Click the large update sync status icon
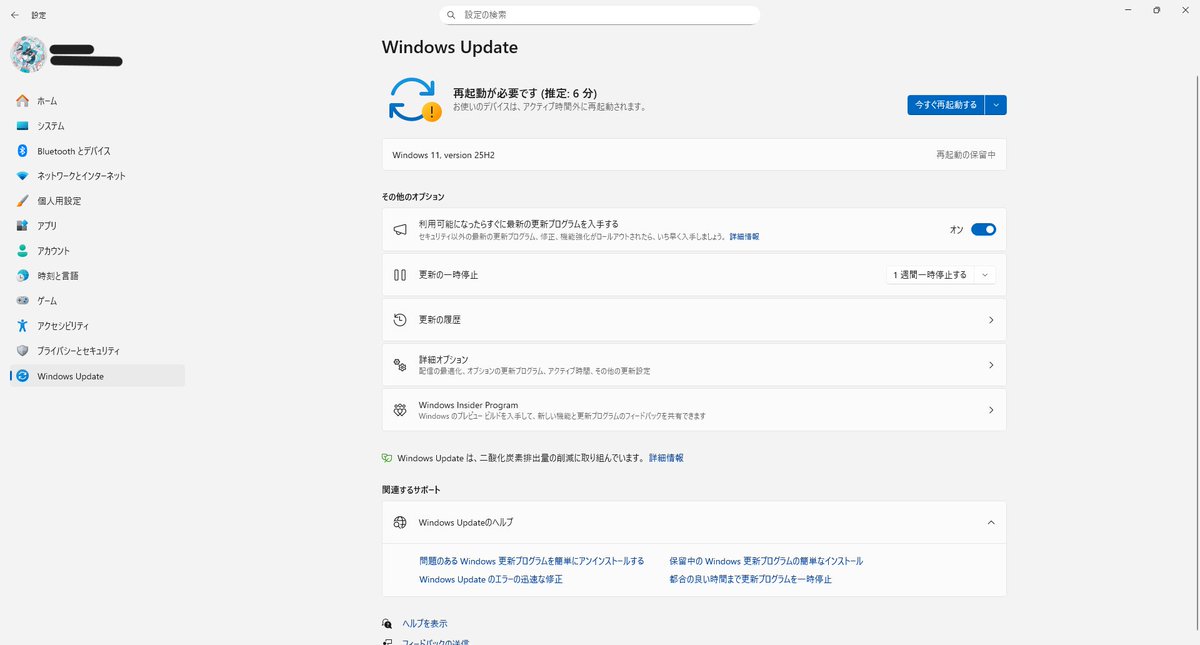 pyautogui.click(x=414, y=99)
